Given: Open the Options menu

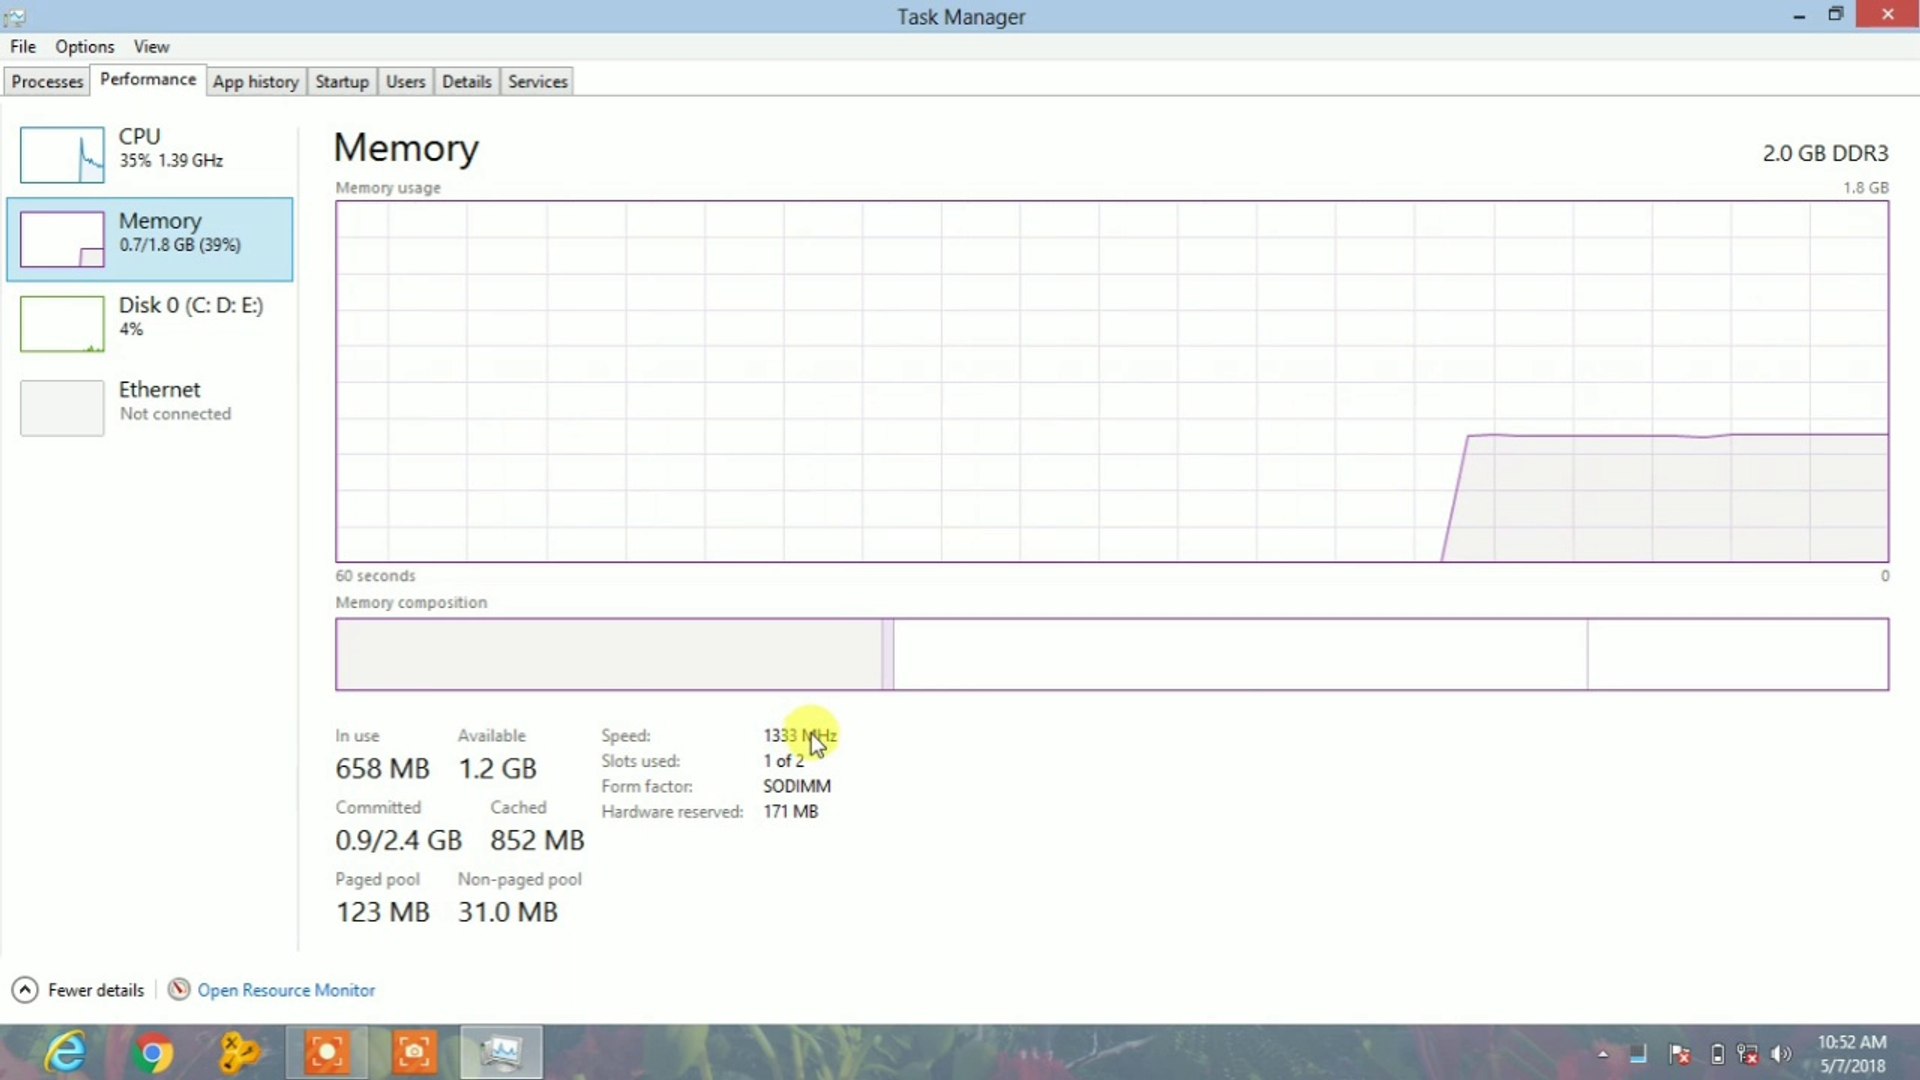Looking at the screenshot, I should 84,46.
